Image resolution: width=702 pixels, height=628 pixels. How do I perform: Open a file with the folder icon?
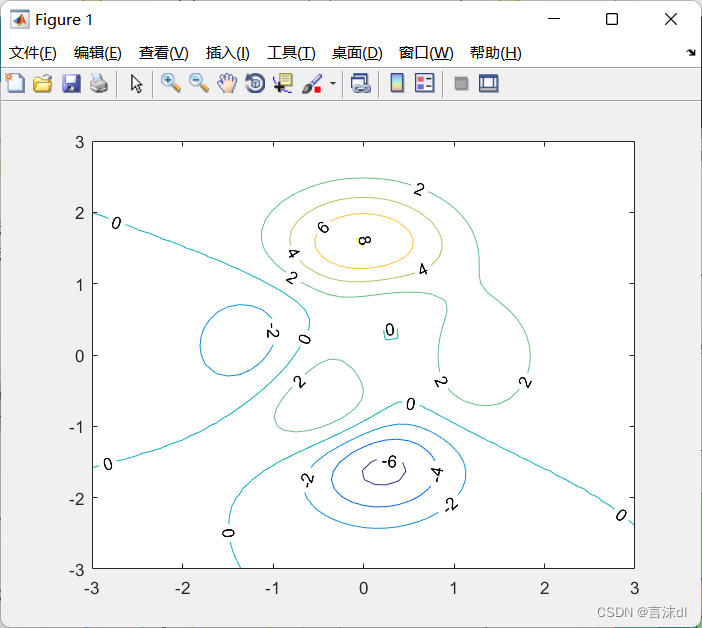point(42,84)
